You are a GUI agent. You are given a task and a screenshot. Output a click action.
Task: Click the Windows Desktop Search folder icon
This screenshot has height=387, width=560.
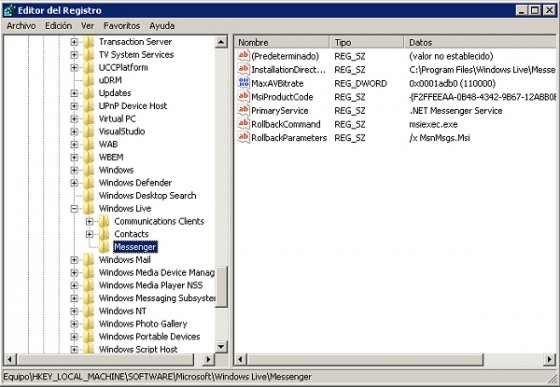tap(89, 196)
